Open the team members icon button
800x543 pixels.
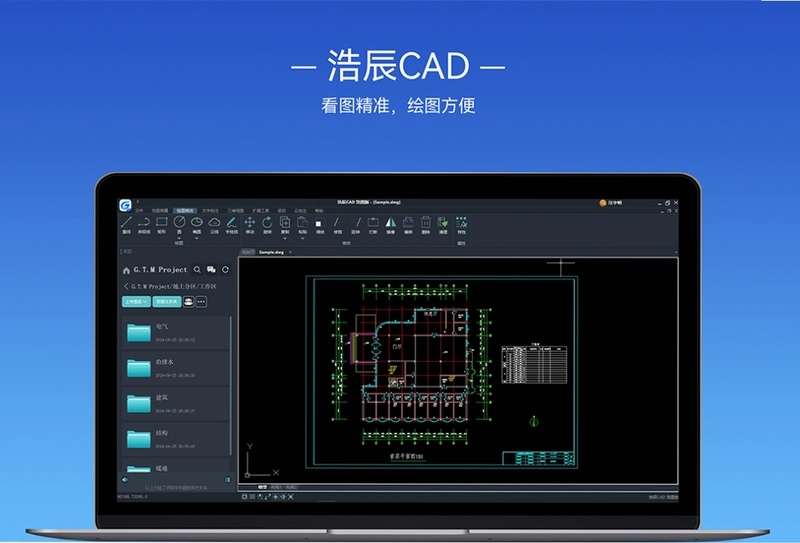tap(188, 302)
